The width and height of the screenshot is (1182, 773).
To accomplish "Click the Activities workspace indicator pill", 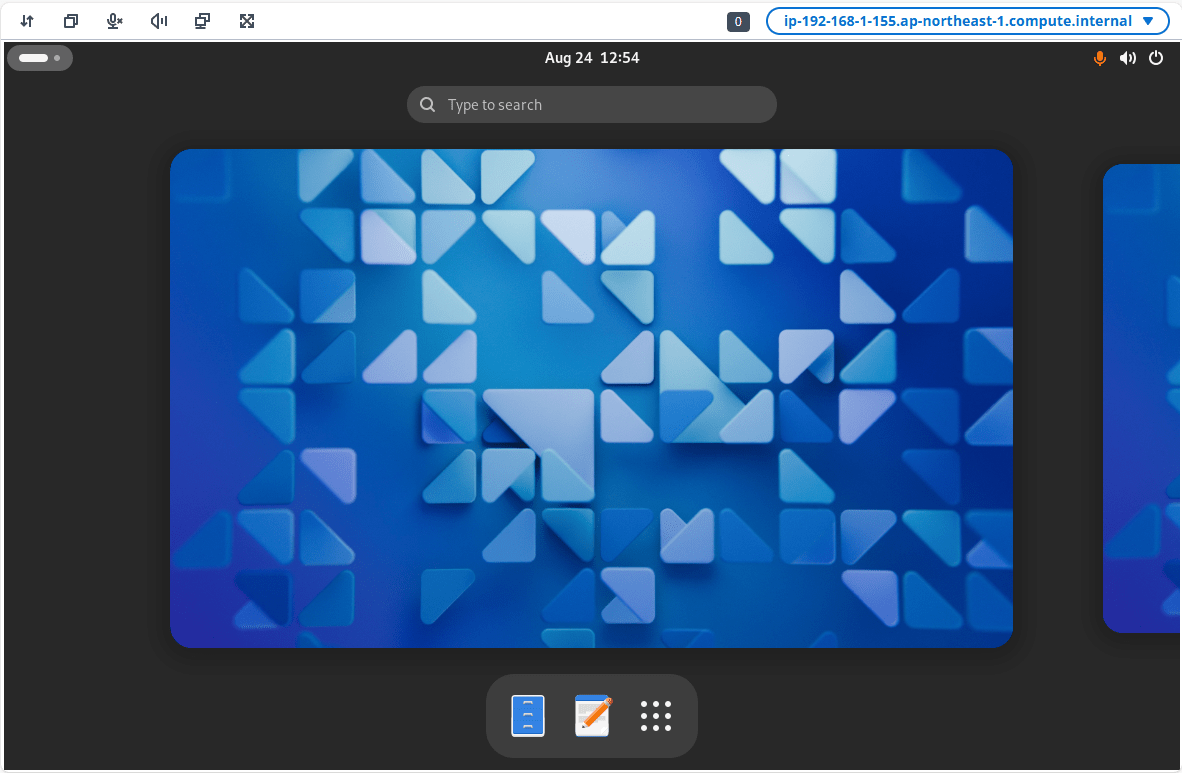I will [40, 58].
